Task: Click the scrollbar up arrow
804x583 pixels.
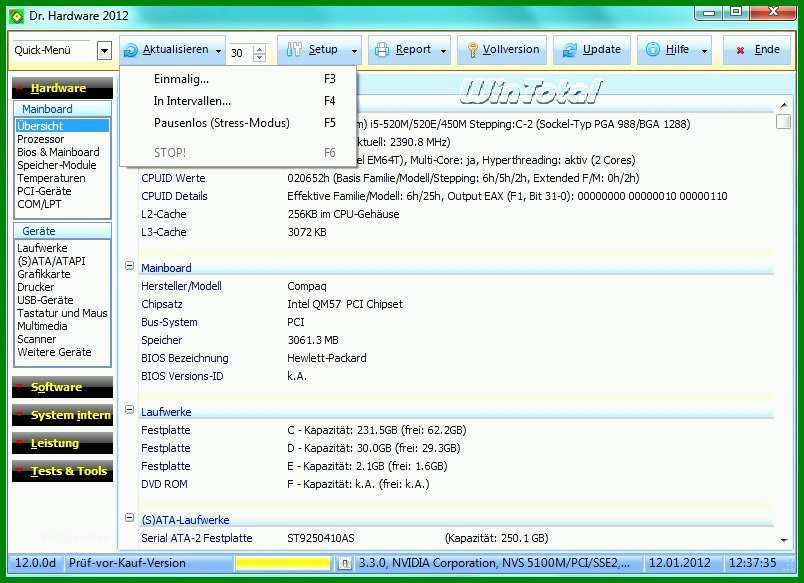Action: click(x=783, y=105)
